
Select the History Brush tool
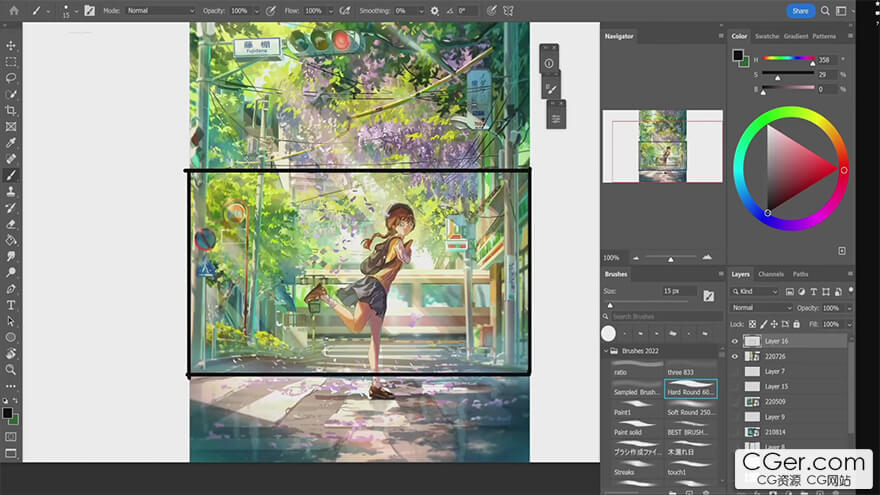click(x=11, y=208)
